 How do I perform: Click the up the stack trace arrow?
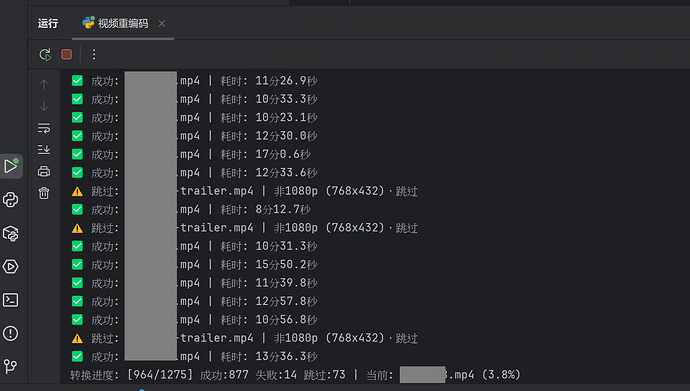click(44, 84)
